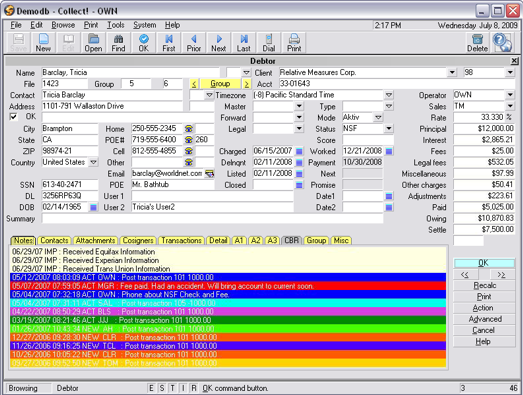Send email via the Email field icon
The height and width of the screenshot is (395, 523).
click(x=209, y=173)
